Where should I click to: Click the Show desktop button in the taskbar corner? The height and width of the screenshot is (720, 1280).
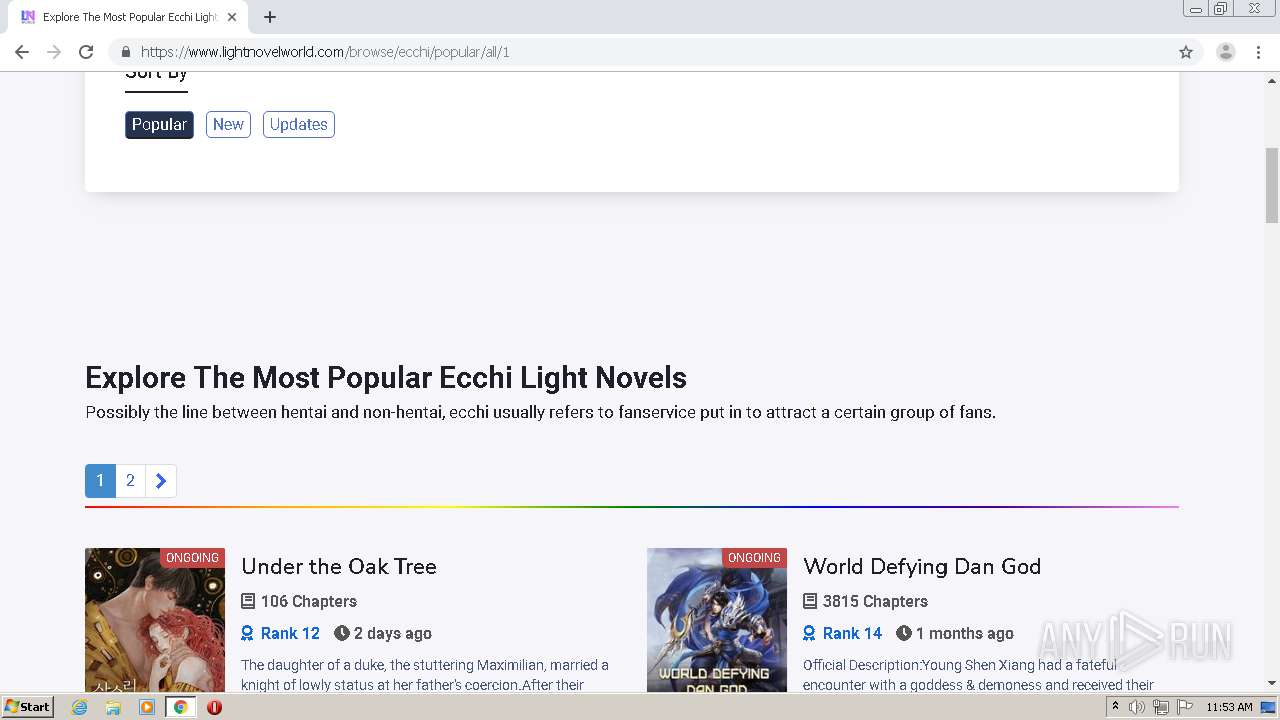1269,707
